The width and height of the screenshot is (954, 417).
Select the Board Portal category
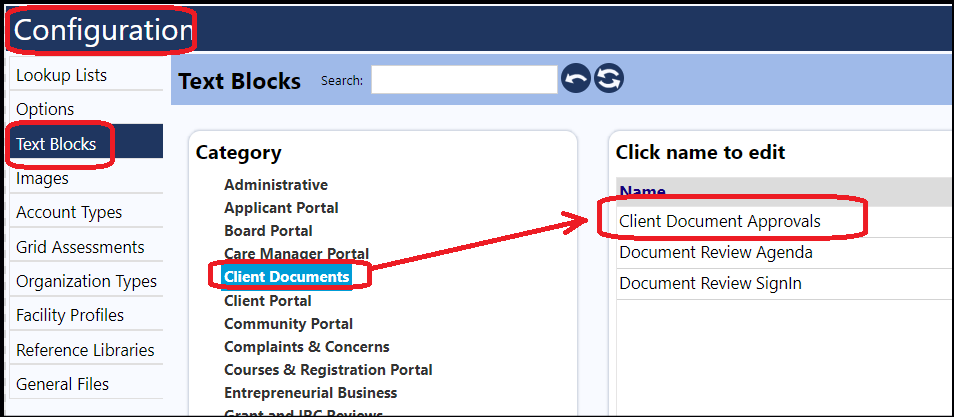(268, 231)
